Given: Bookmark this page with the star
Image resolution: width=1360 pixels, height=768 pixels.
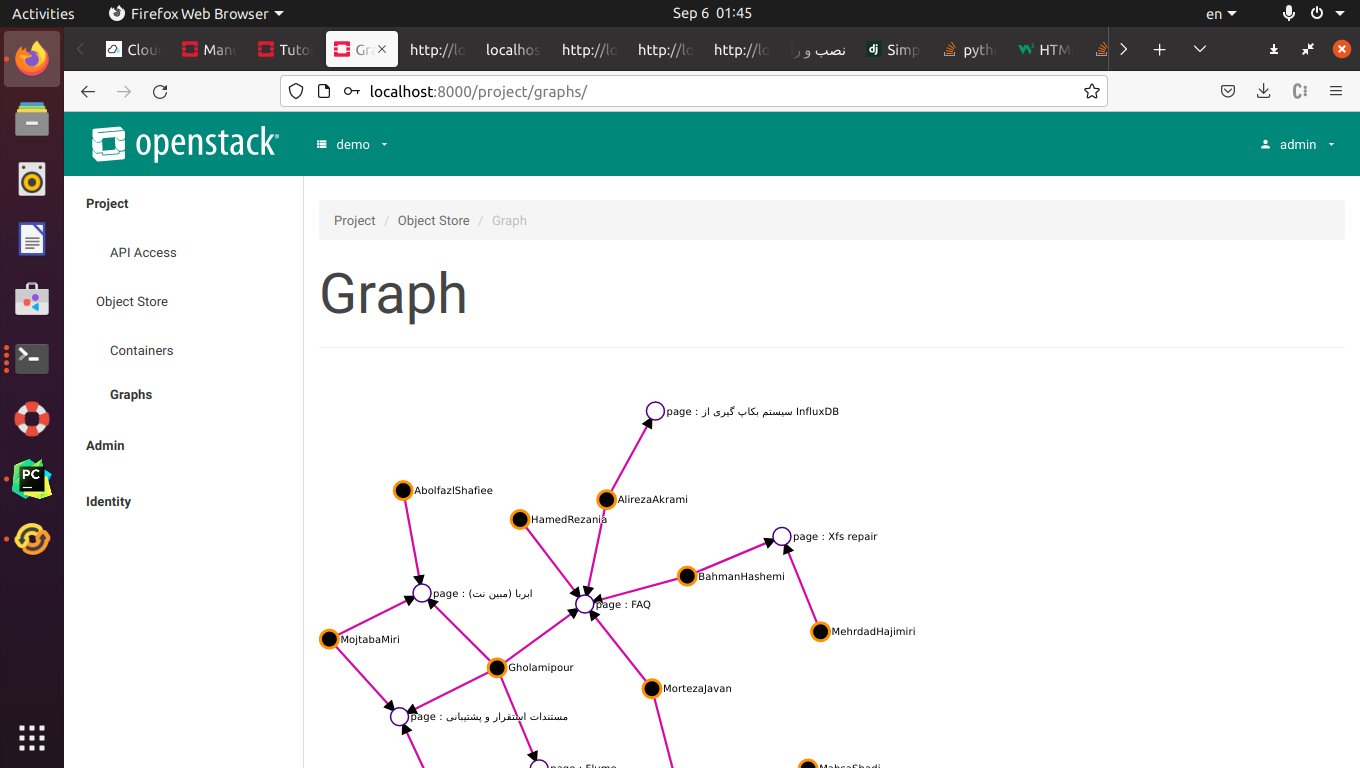Looking at the screenshot, I should point(1092,91).
